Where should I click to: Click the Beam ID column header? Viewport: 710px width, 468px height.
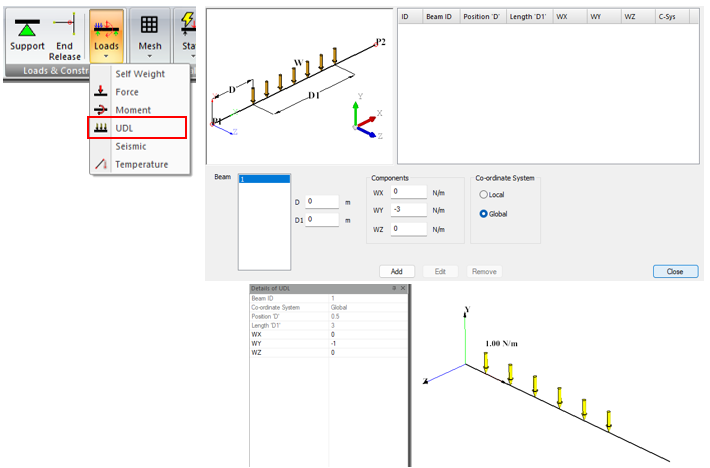[440, 17]
